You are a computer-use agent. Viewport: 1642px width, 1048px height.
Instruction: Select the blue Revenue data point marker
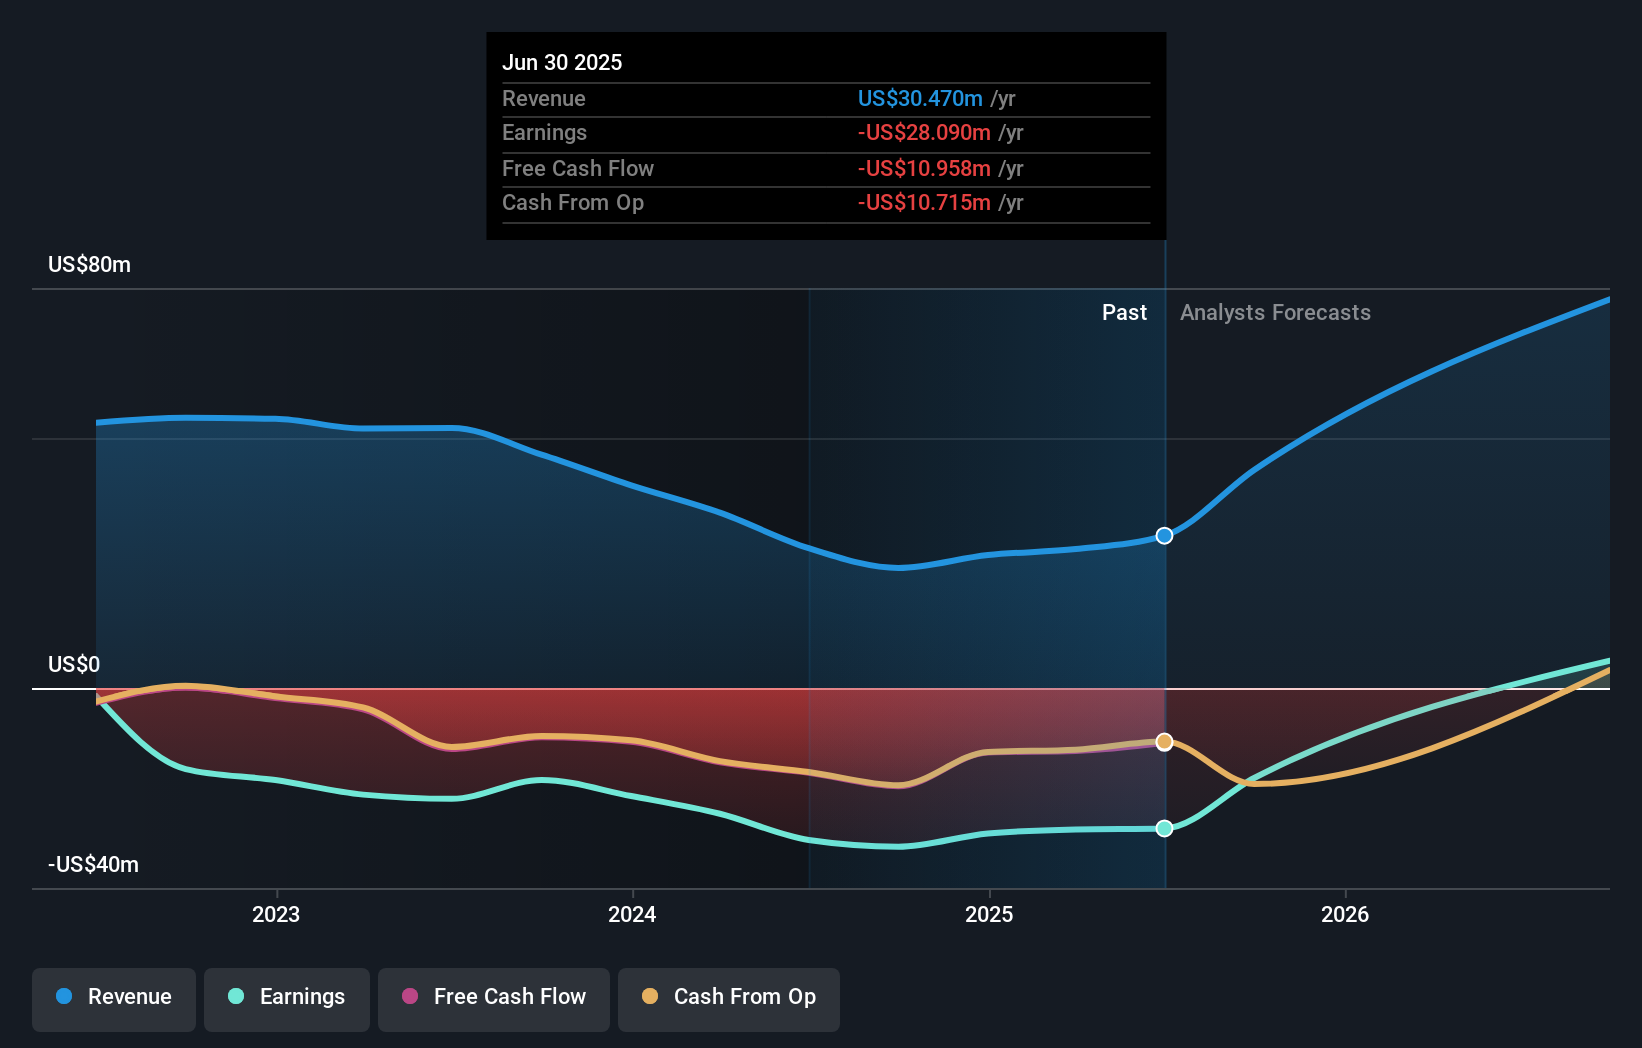click(1163, 536)
